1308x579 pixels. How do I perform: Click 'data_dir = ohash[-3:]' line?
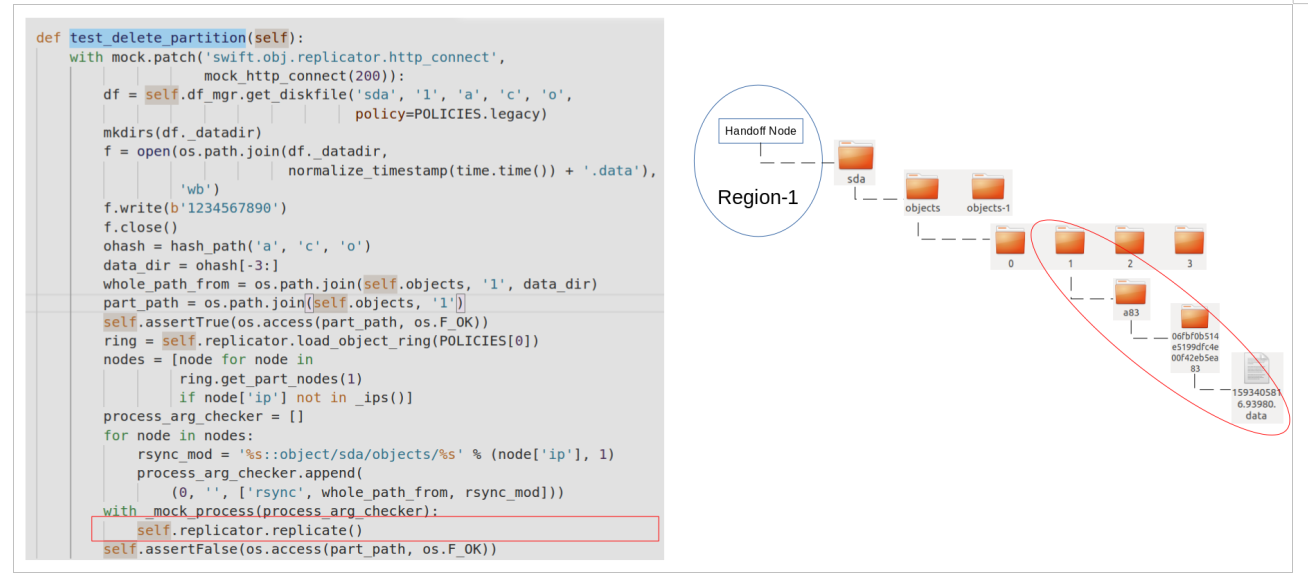191,265
